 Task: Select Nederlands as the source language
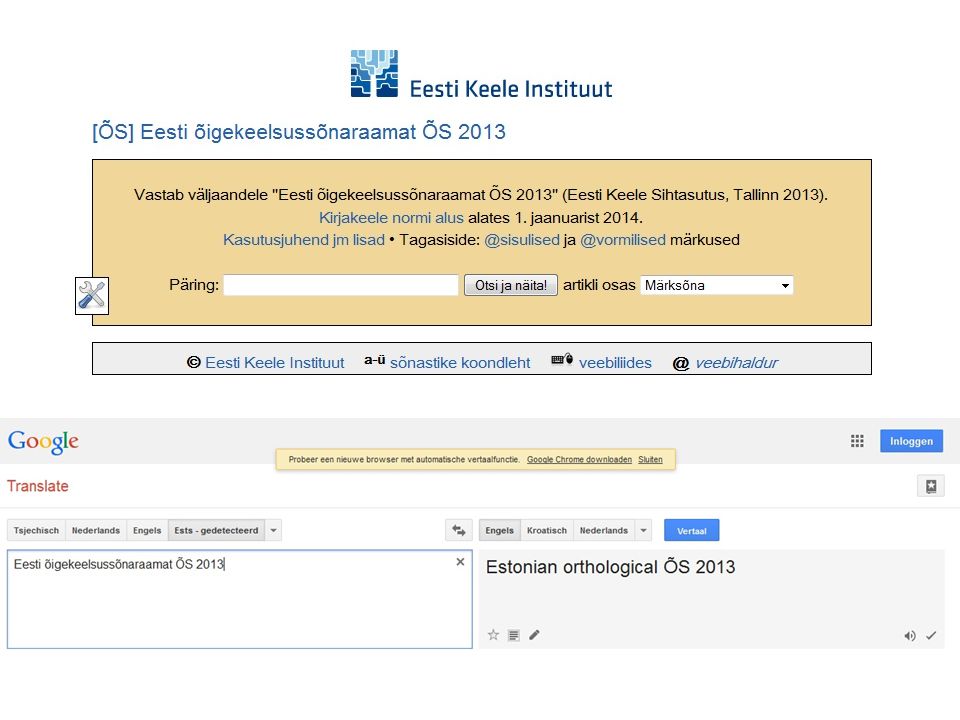pos(96,530)
